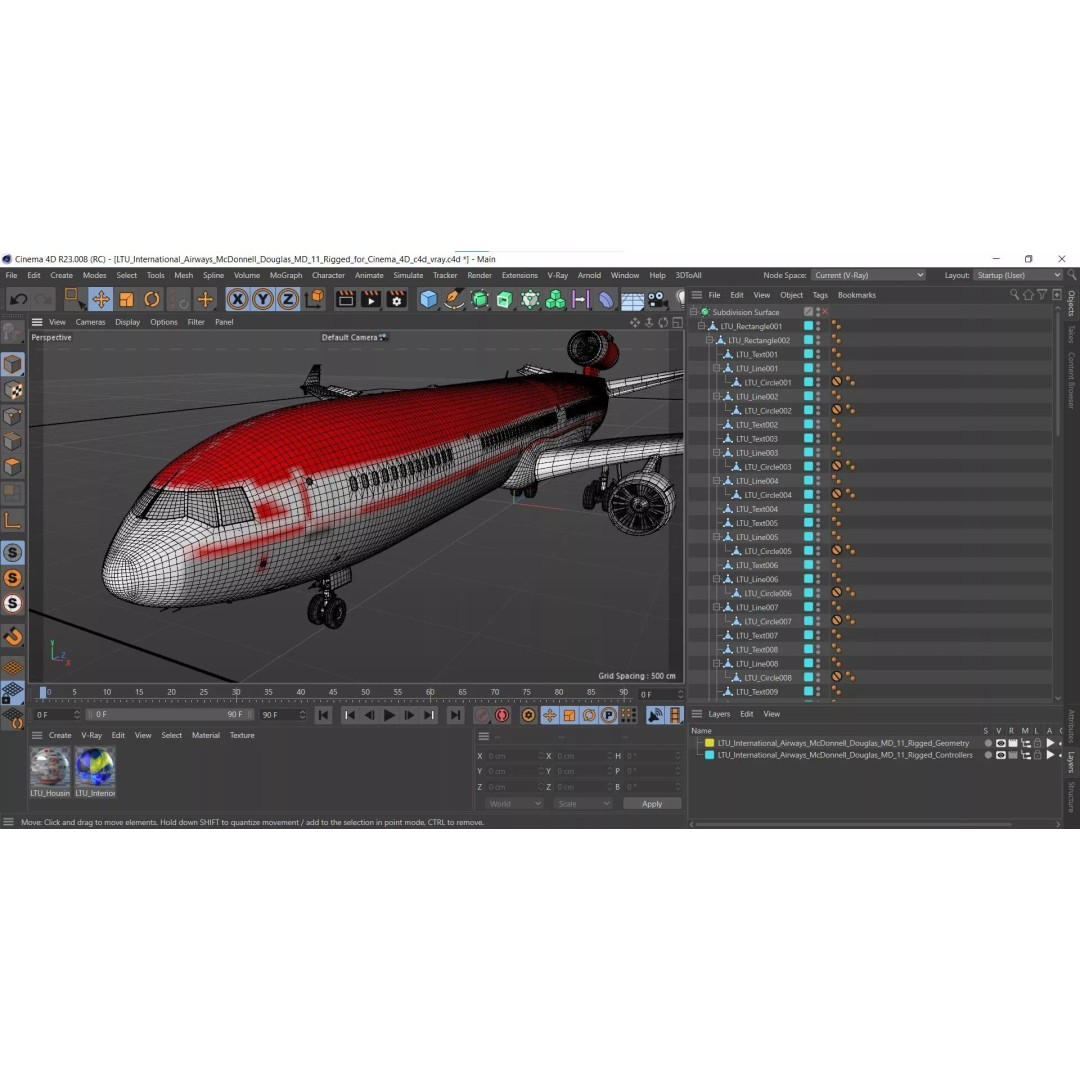
Task: Click the search icon in Object Manager
Action: pyautogui.click(x=1014, y=295)
